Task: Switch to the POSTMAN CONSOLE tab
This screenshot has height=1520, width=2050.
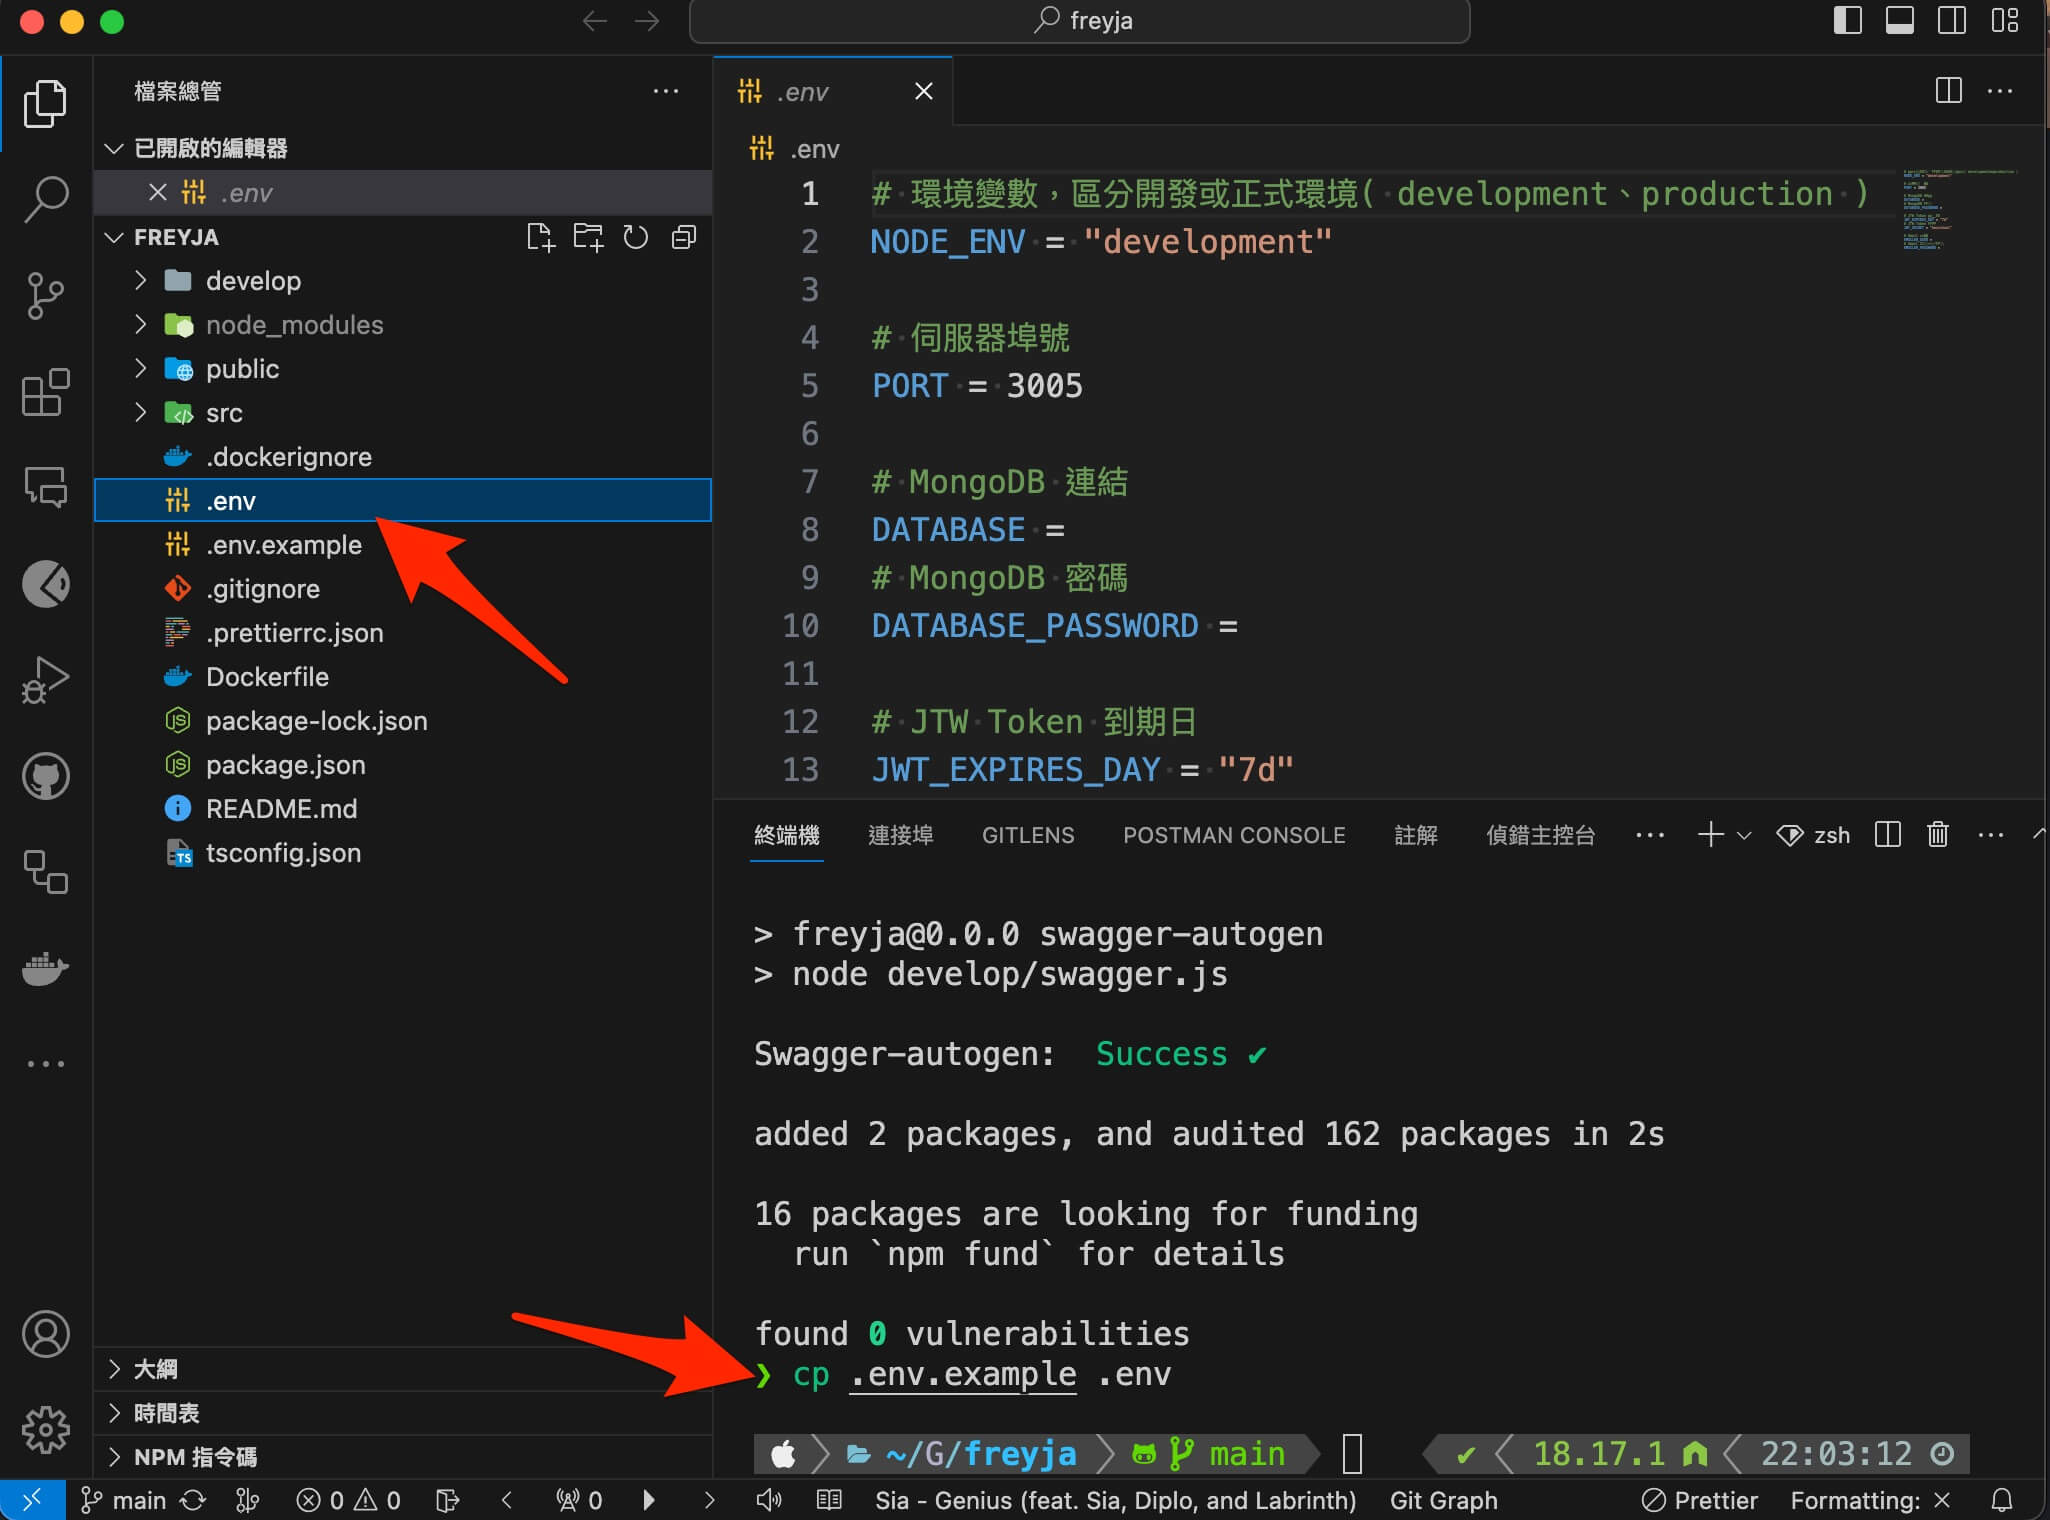Action: 1234,835
